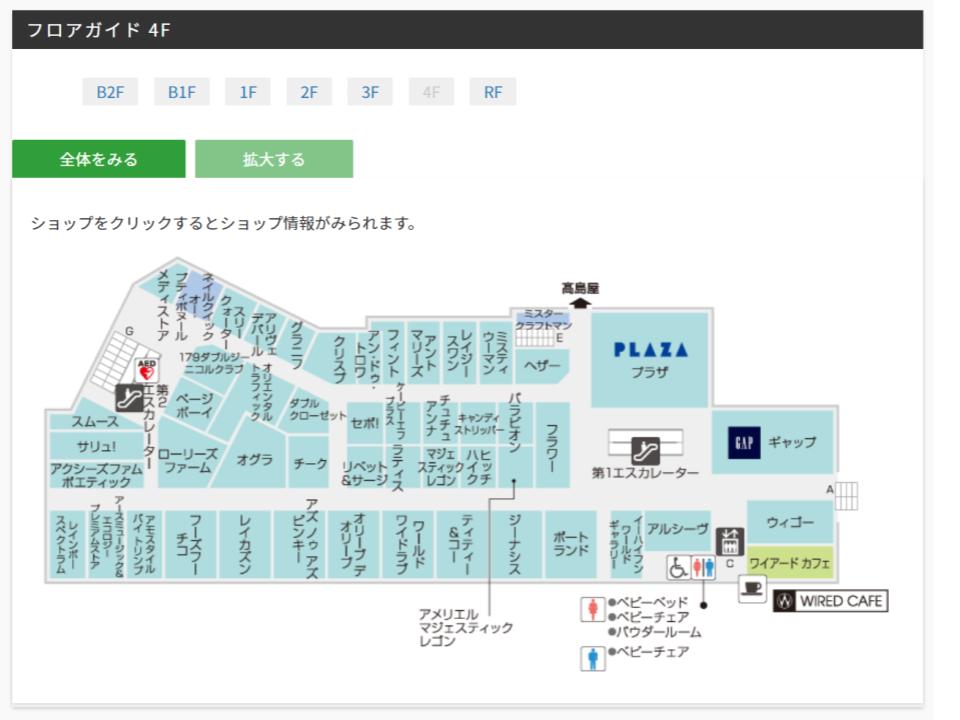960x720 pixels.
Task: Switch to the B2F floor tab
Action: [x=110, y=92]
